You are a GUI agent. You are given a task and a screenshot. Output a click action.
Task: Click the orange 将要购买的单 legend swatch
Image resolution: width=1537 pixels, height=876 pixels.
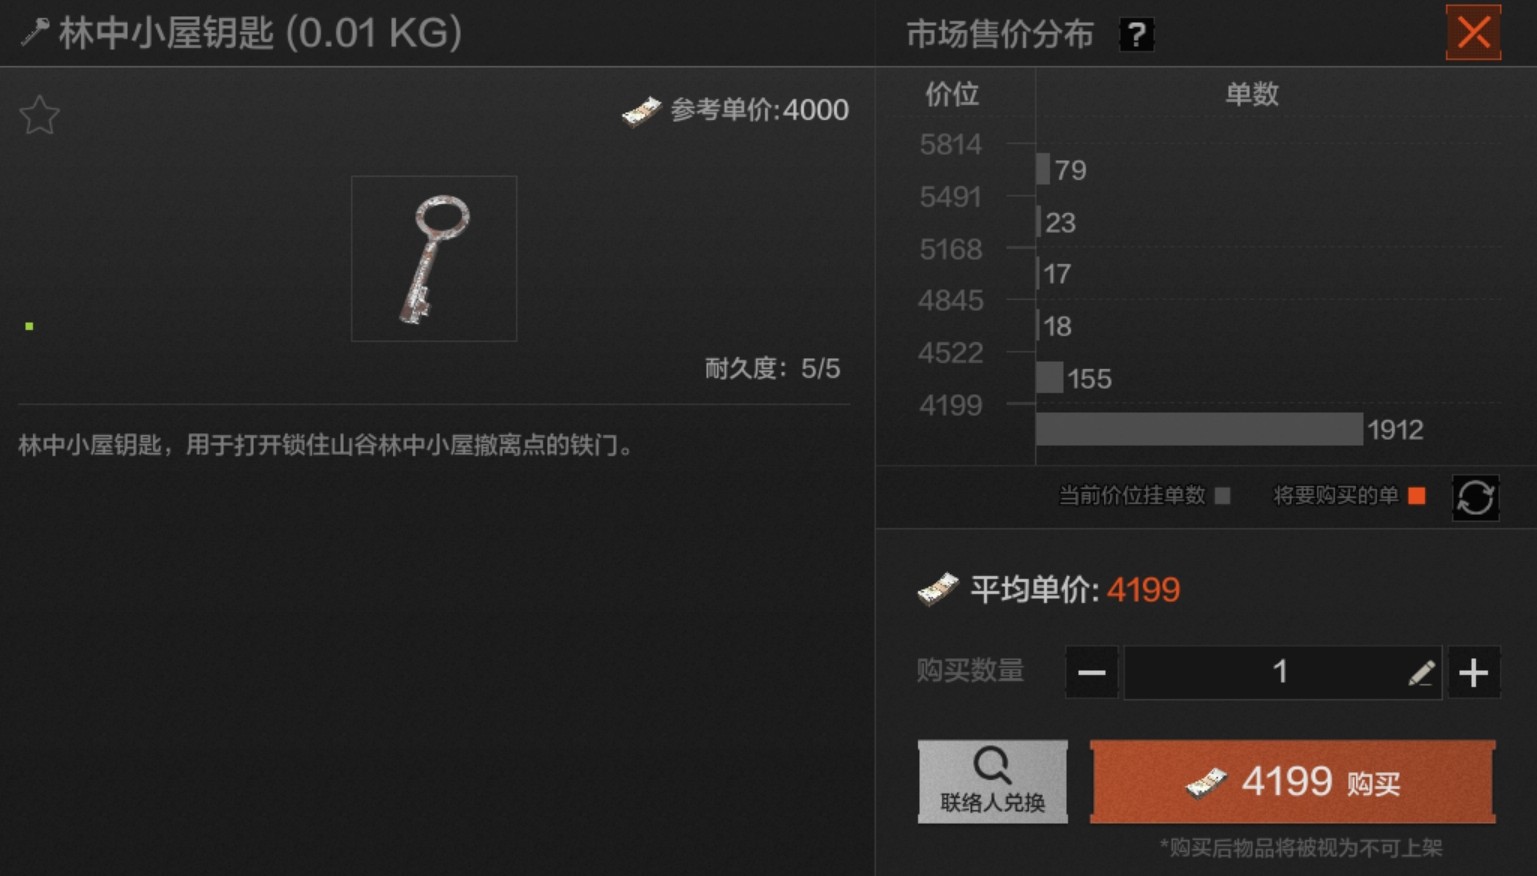(x=1416, y=496)
